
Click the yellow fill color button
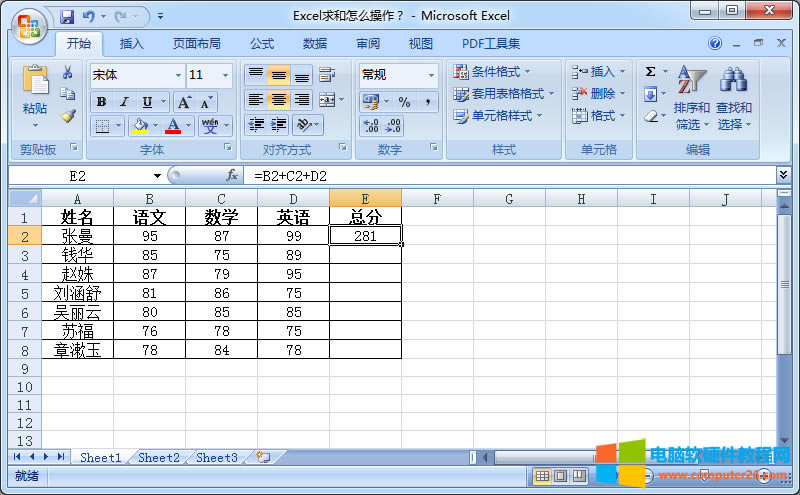(x=140, y=125)
